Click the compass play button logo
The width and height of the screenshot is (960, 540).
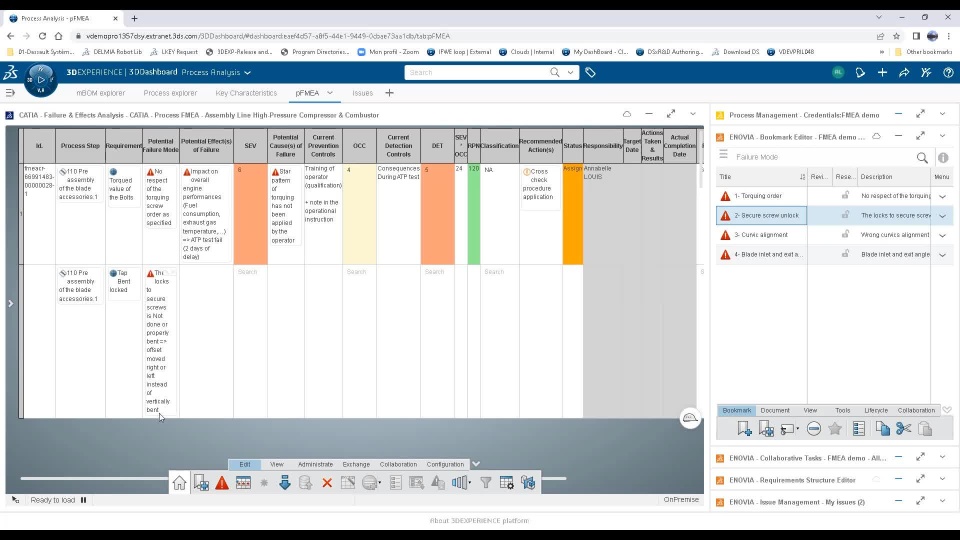(x=41, y=80)
